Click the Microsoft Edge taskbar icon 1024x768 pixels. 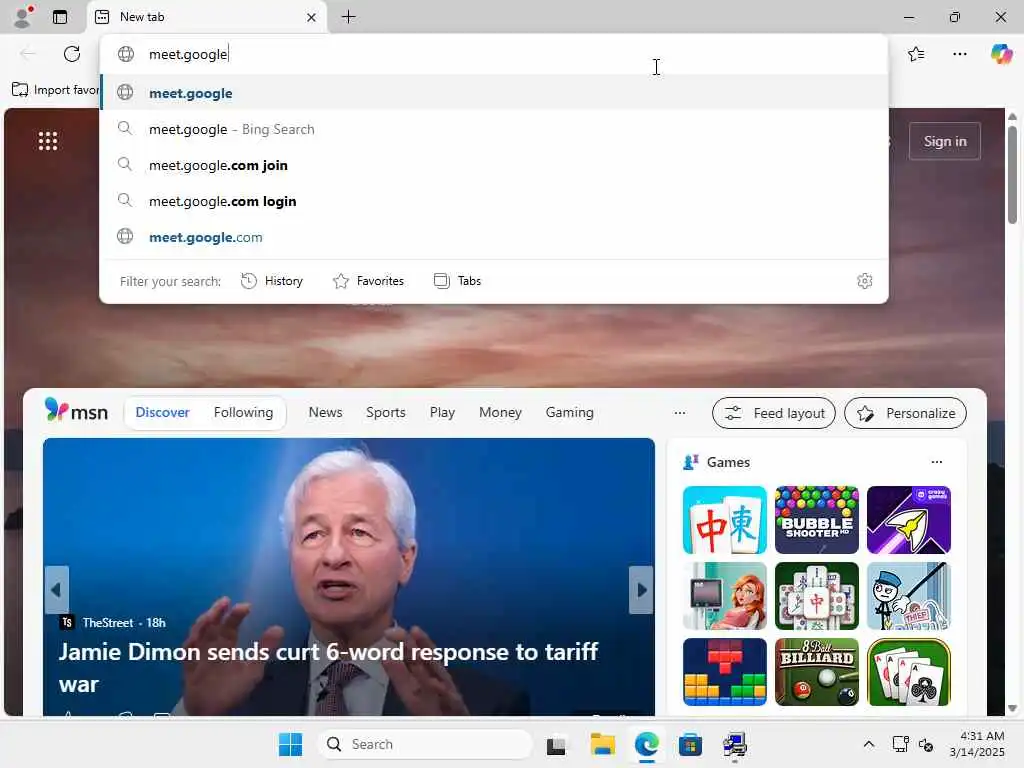(x=647, y=744)
